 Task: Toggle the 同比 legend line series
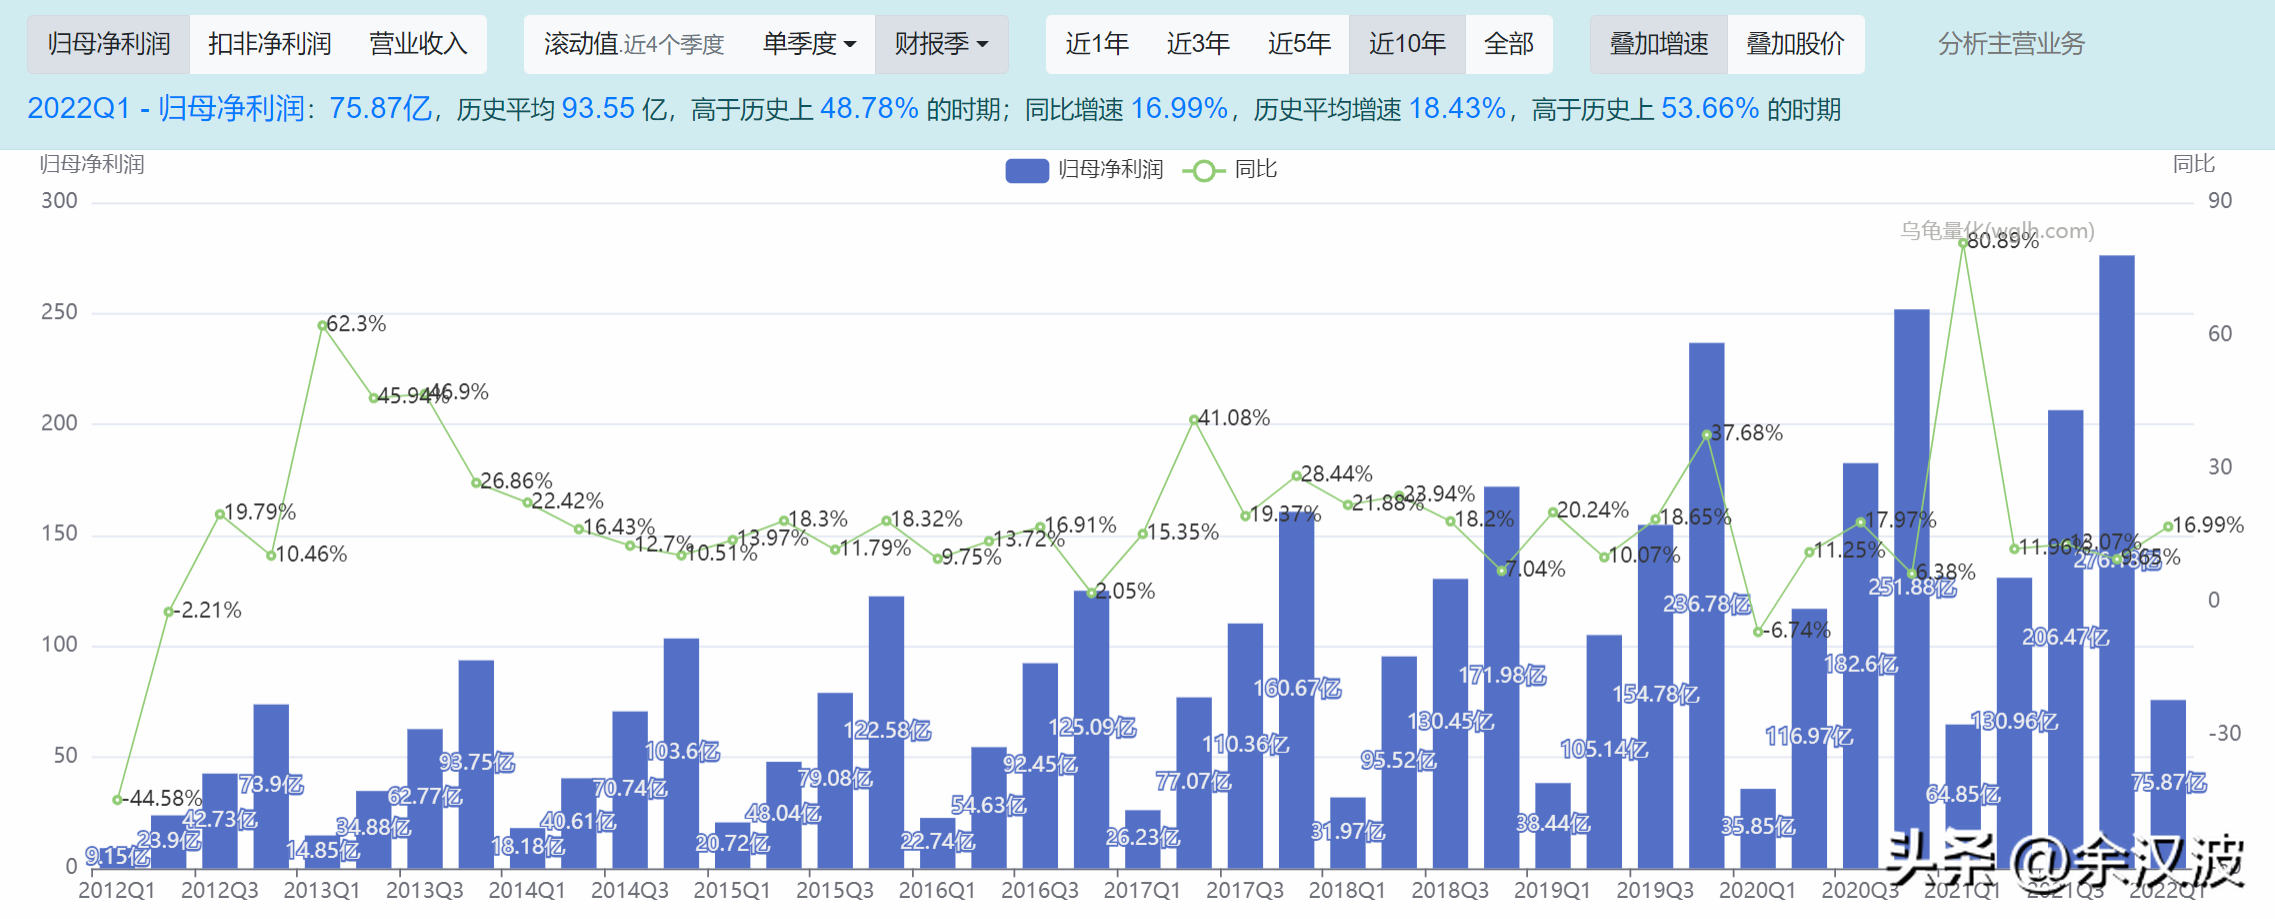pyautogui.click(x=1204, y=171)
